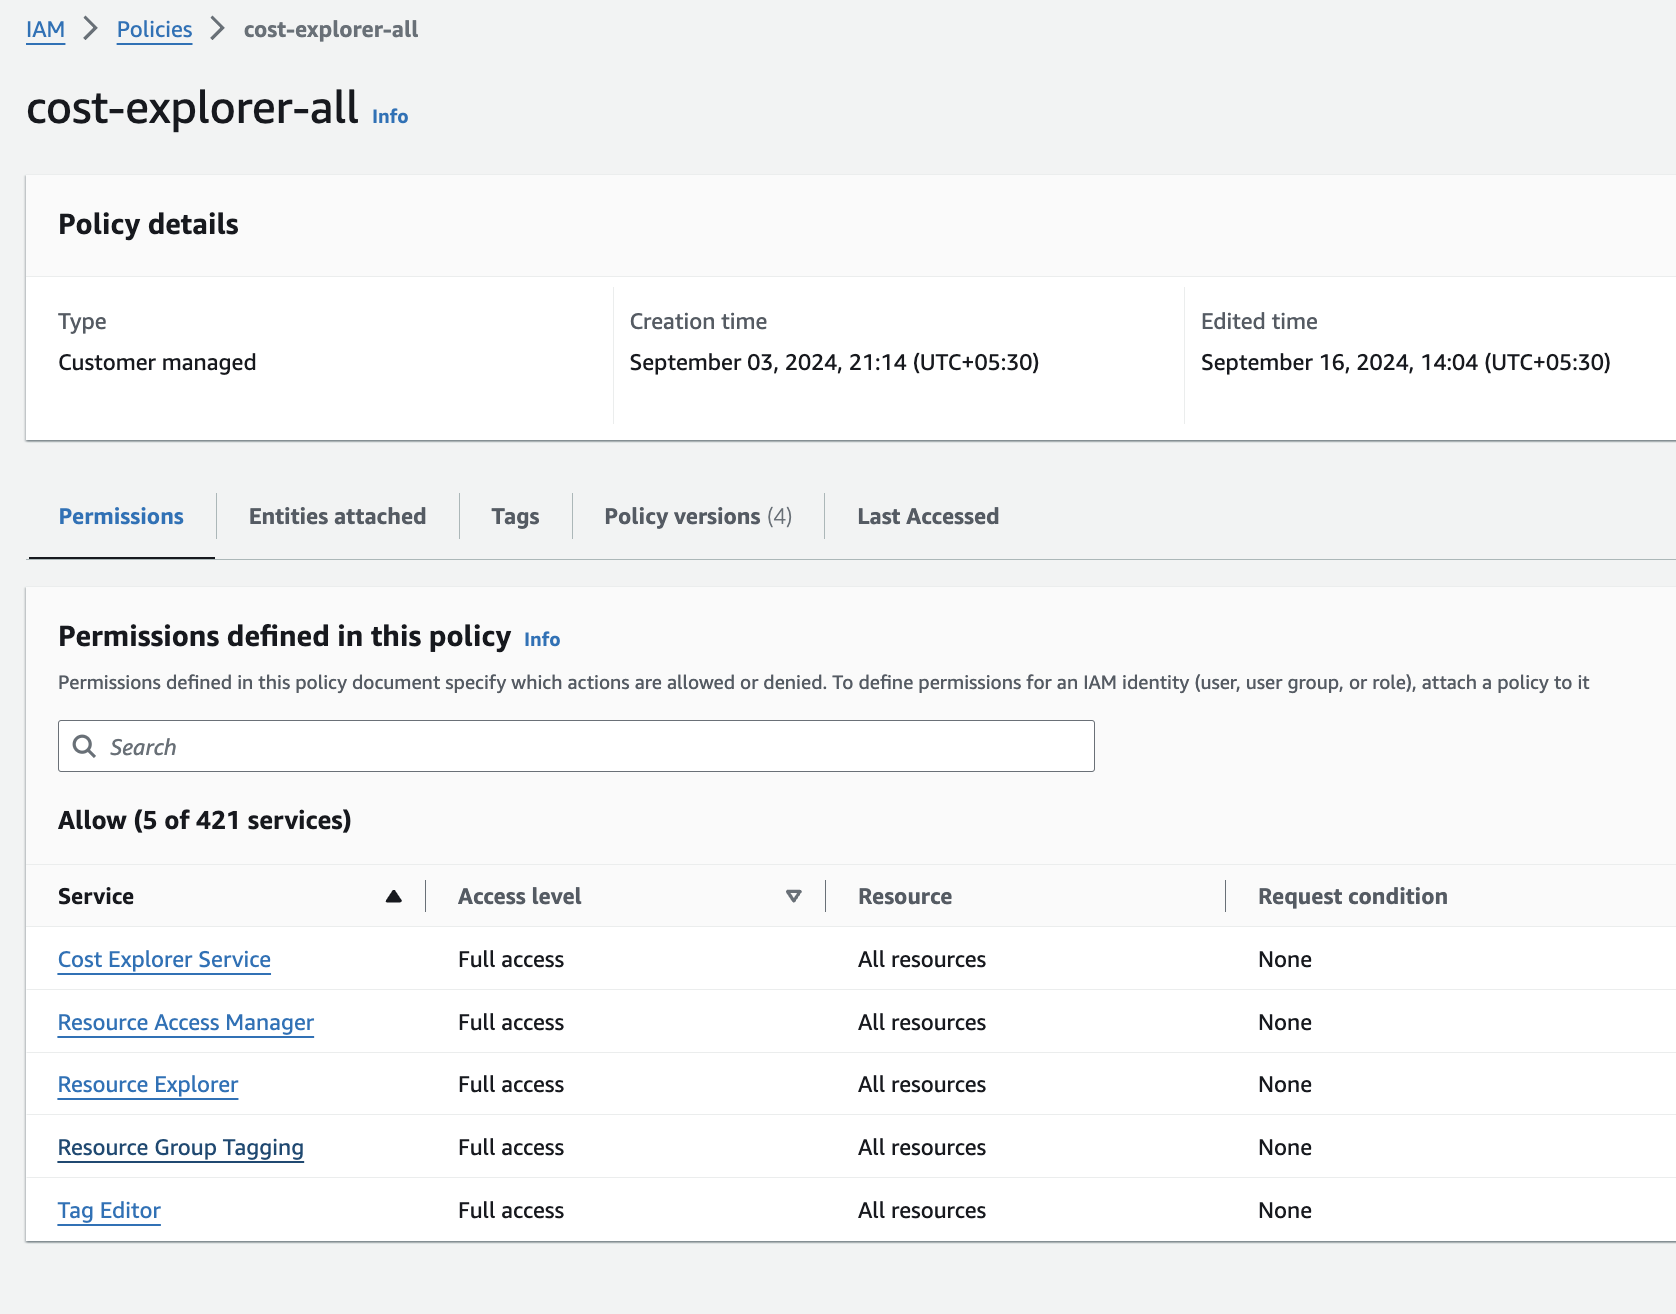The height and width of the screenshot is (1314, 1676).
Task: Open the Tag Editor service link
Action: [109, 1210]
